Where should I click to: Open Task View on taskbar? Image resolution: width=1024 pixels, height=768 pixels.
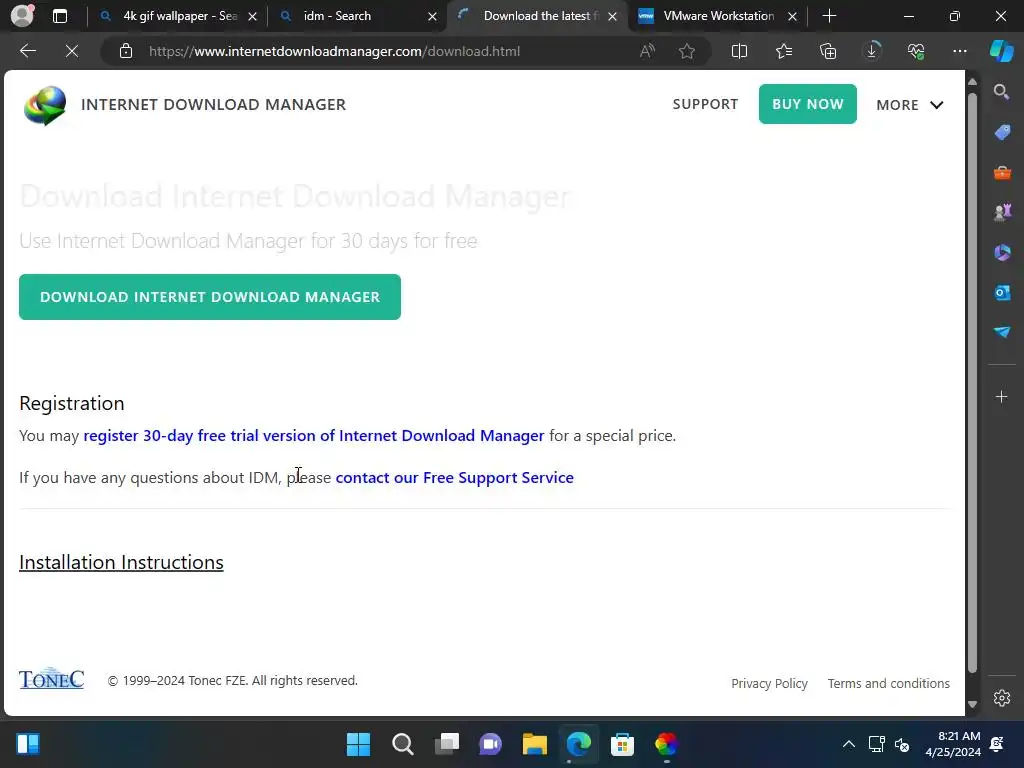pos(447,744)
